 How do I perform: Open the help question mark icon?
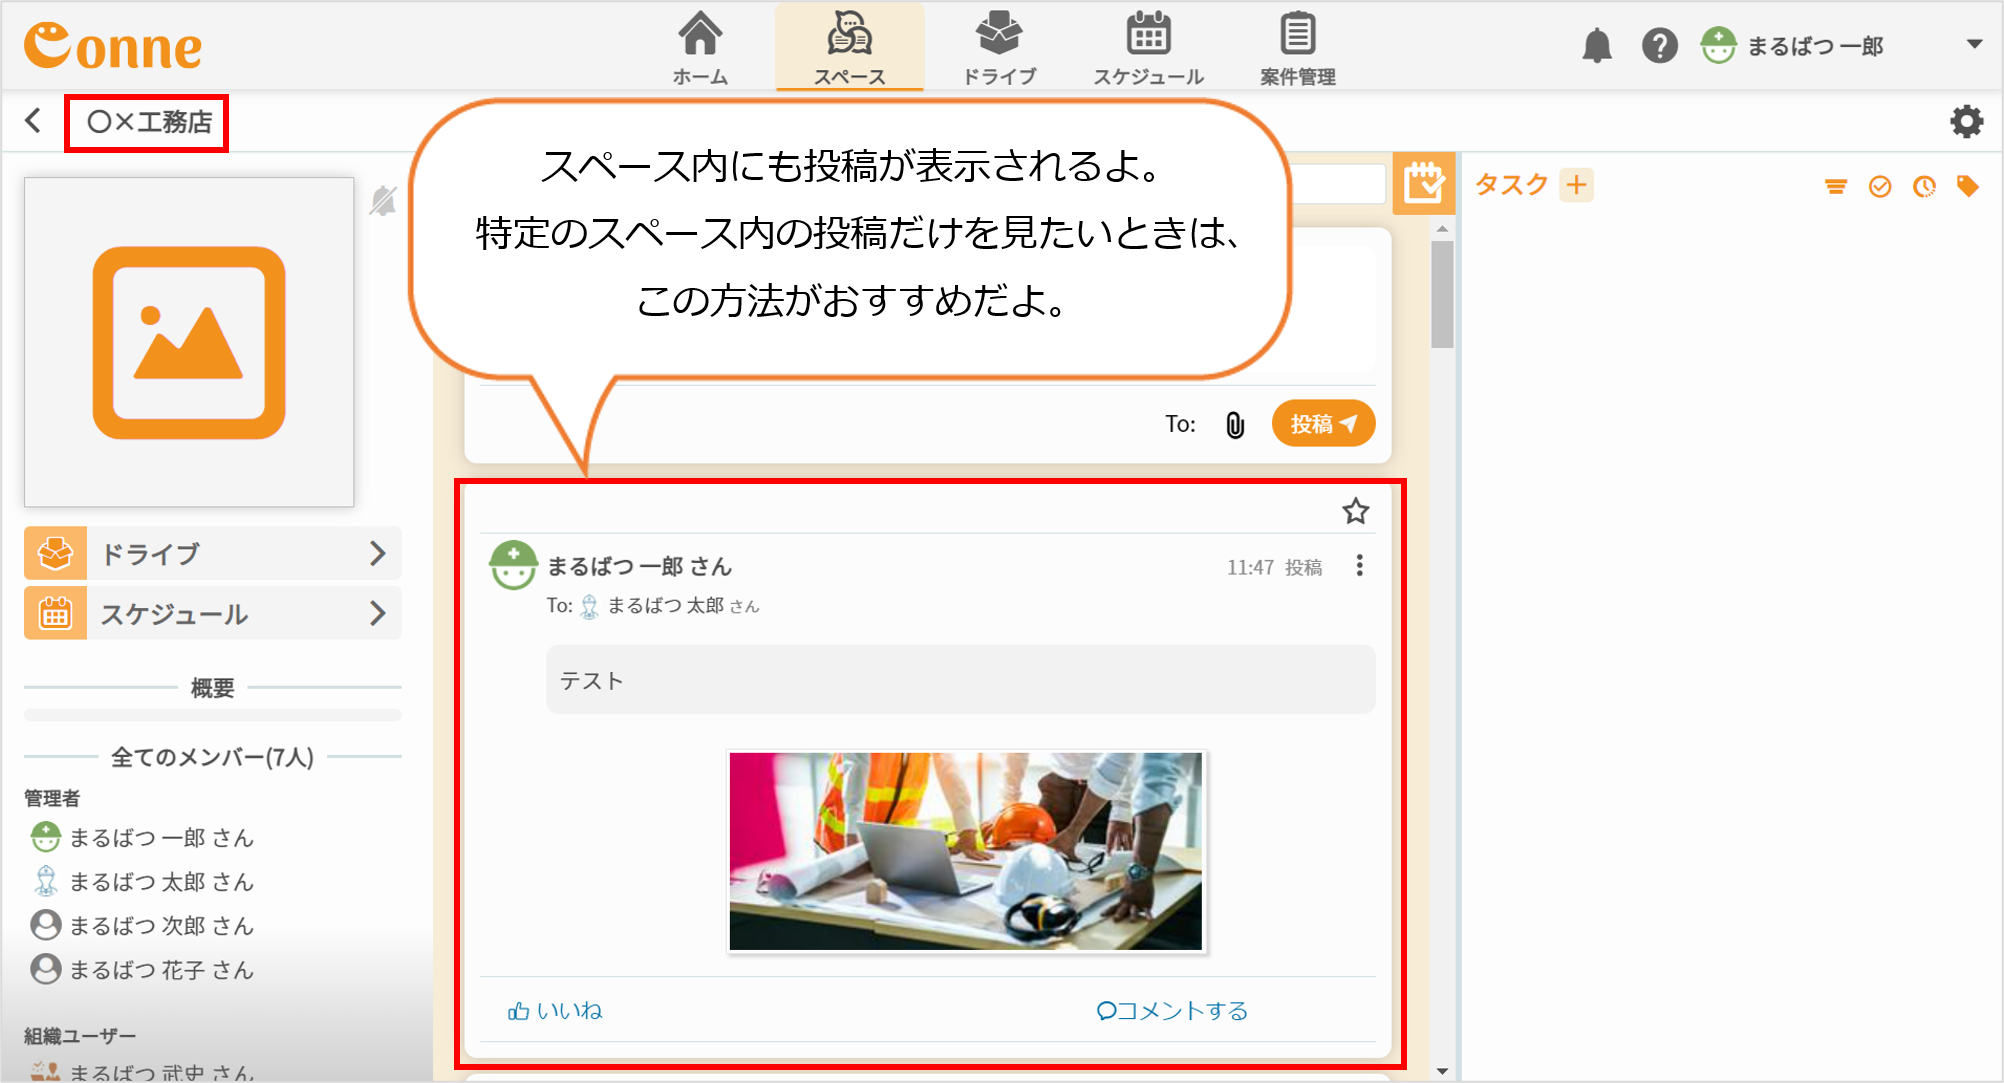(x=1659, y=46)
